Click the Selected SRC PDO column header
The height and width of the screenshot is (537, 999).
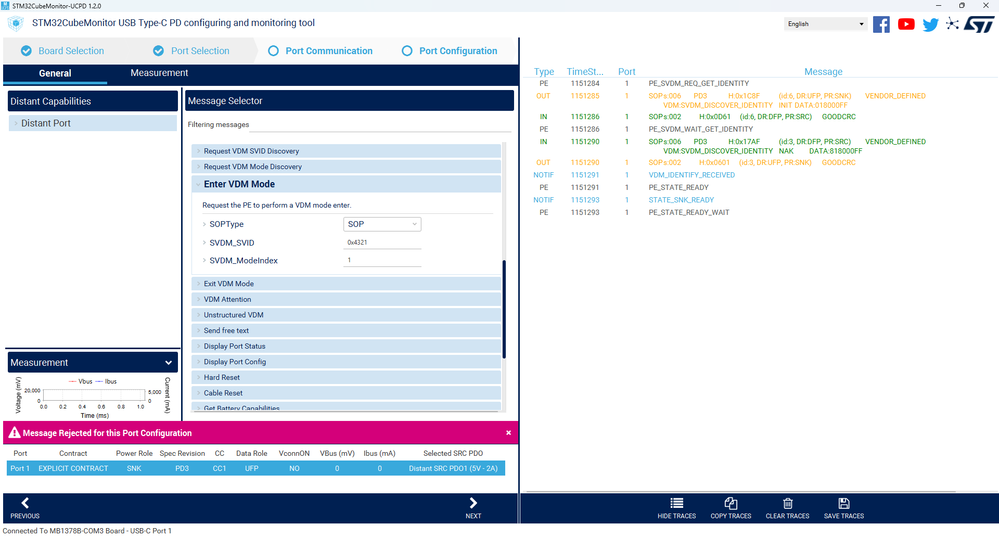[453, 454]
